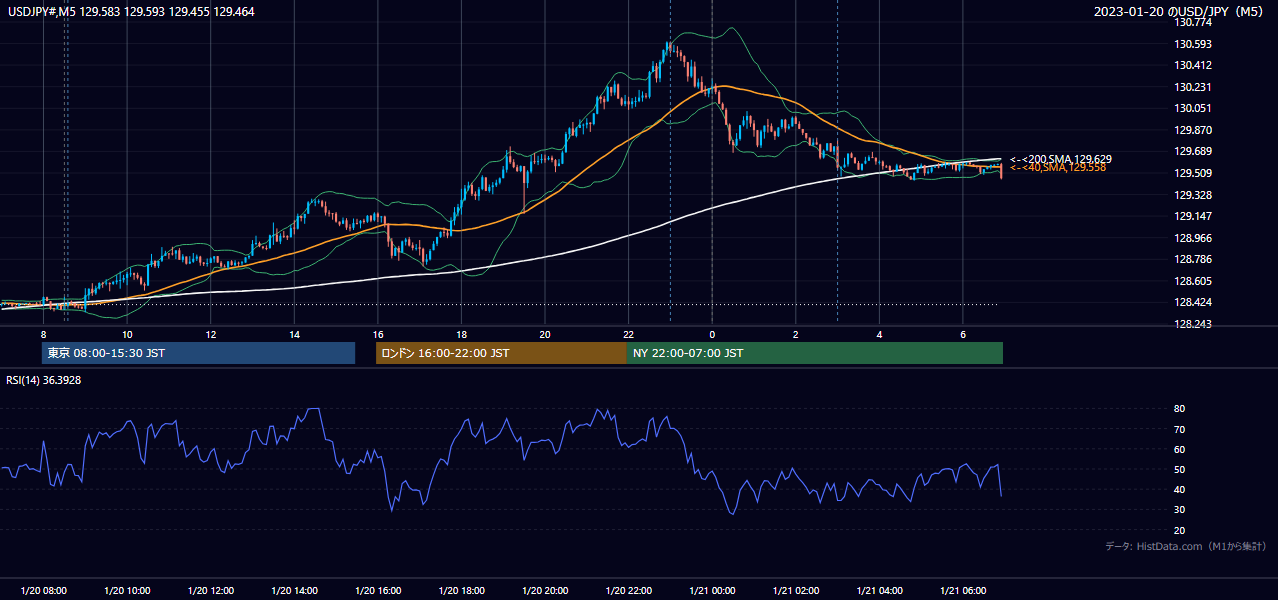
Task: Click hour label 12 under the price chart
Action: tap(211, 334)
